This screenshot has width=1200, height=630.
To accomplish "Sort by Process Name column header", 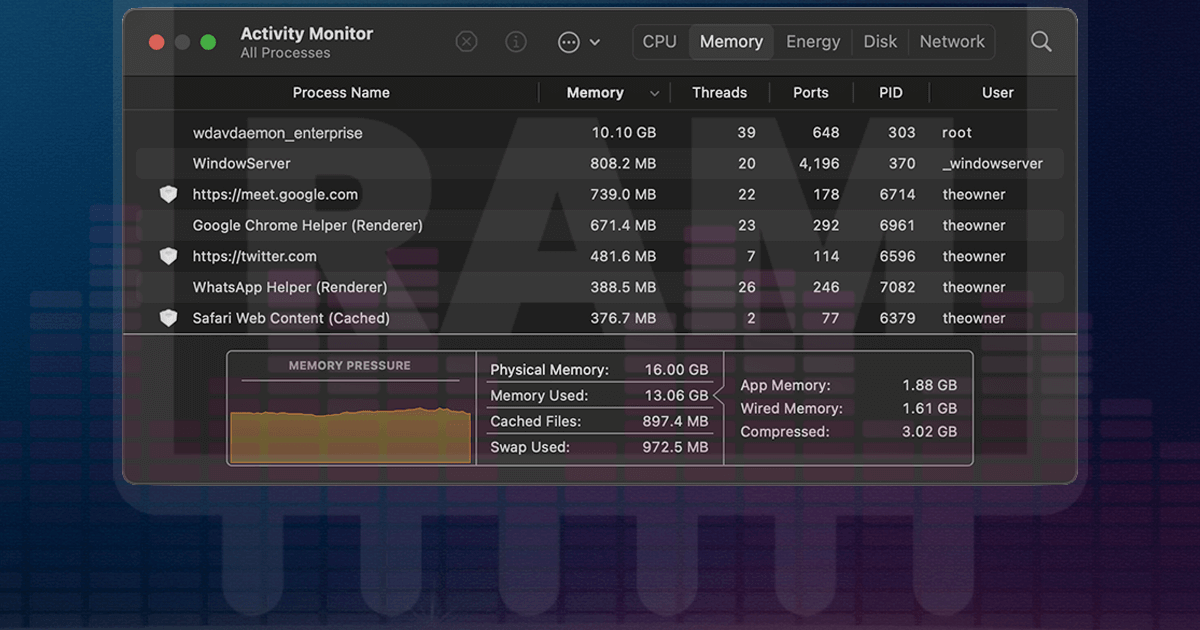I will [341, 93].
